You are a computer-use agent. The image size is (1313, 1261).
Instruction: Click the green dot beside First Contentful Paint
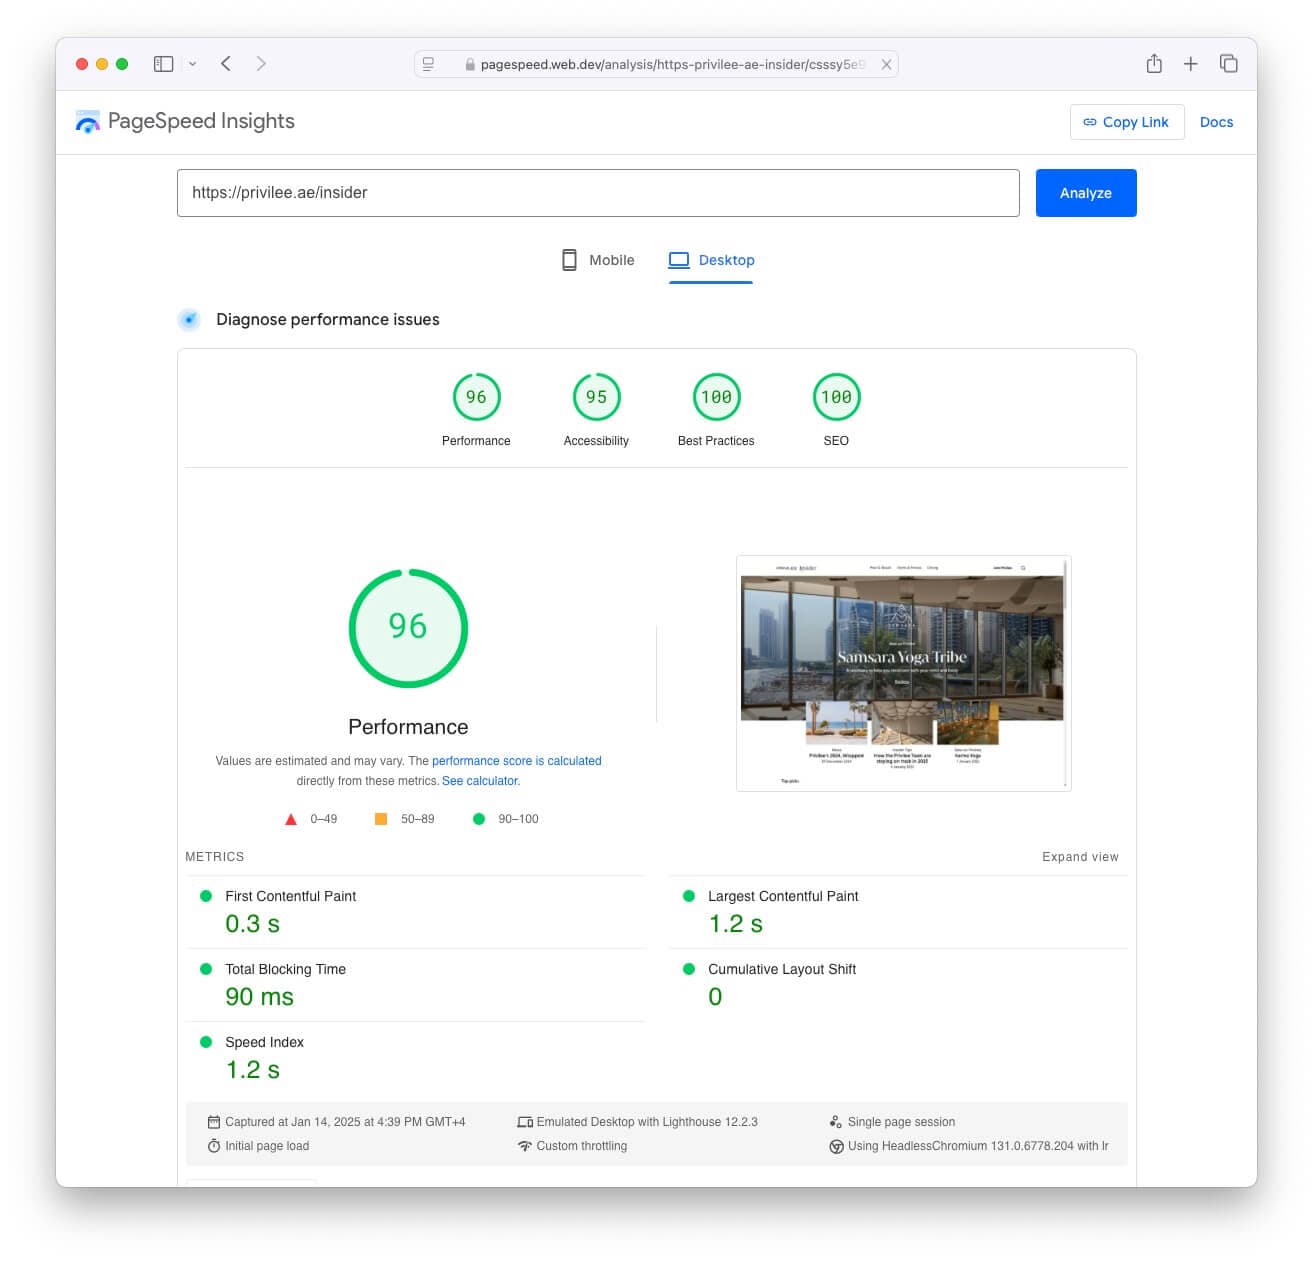(206, 896)
